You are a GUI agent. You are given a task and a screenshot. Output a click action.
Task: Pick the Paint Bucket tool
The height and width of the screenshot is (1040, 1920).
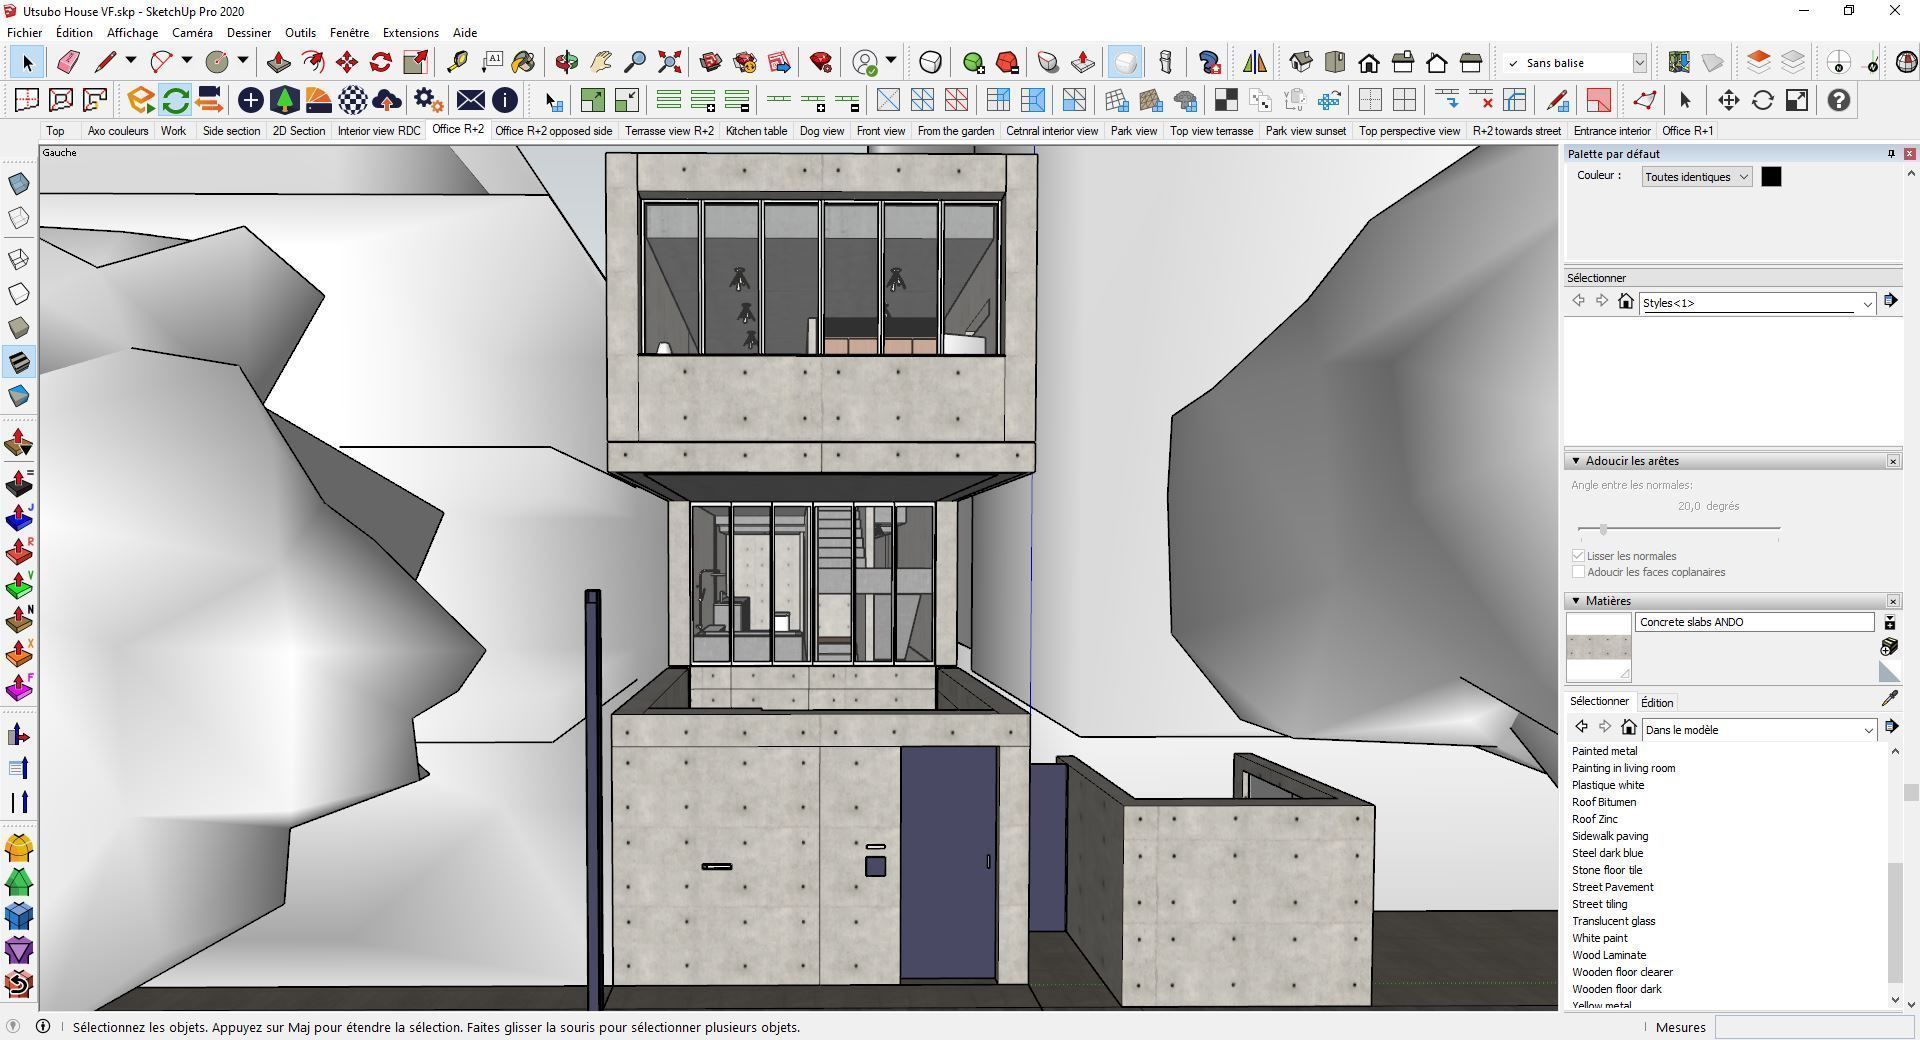pyautogui.click(x=523, y=62)
